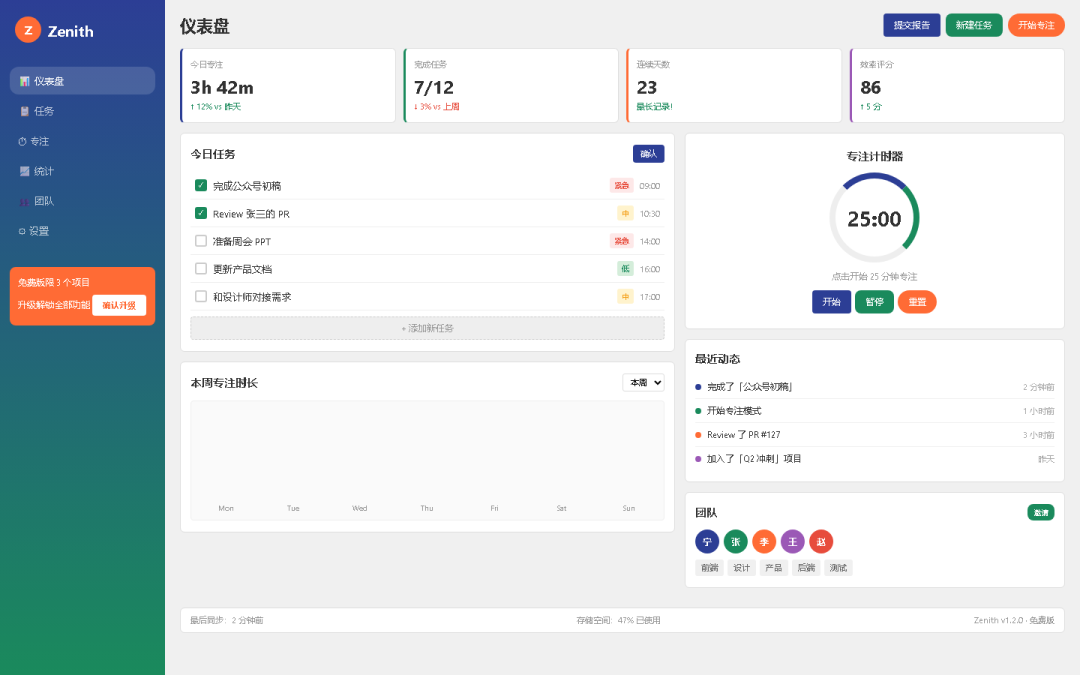This screenshot has height=675, width=1080.
Task: Select the 赵 team avatar
Action: [821, 542]
